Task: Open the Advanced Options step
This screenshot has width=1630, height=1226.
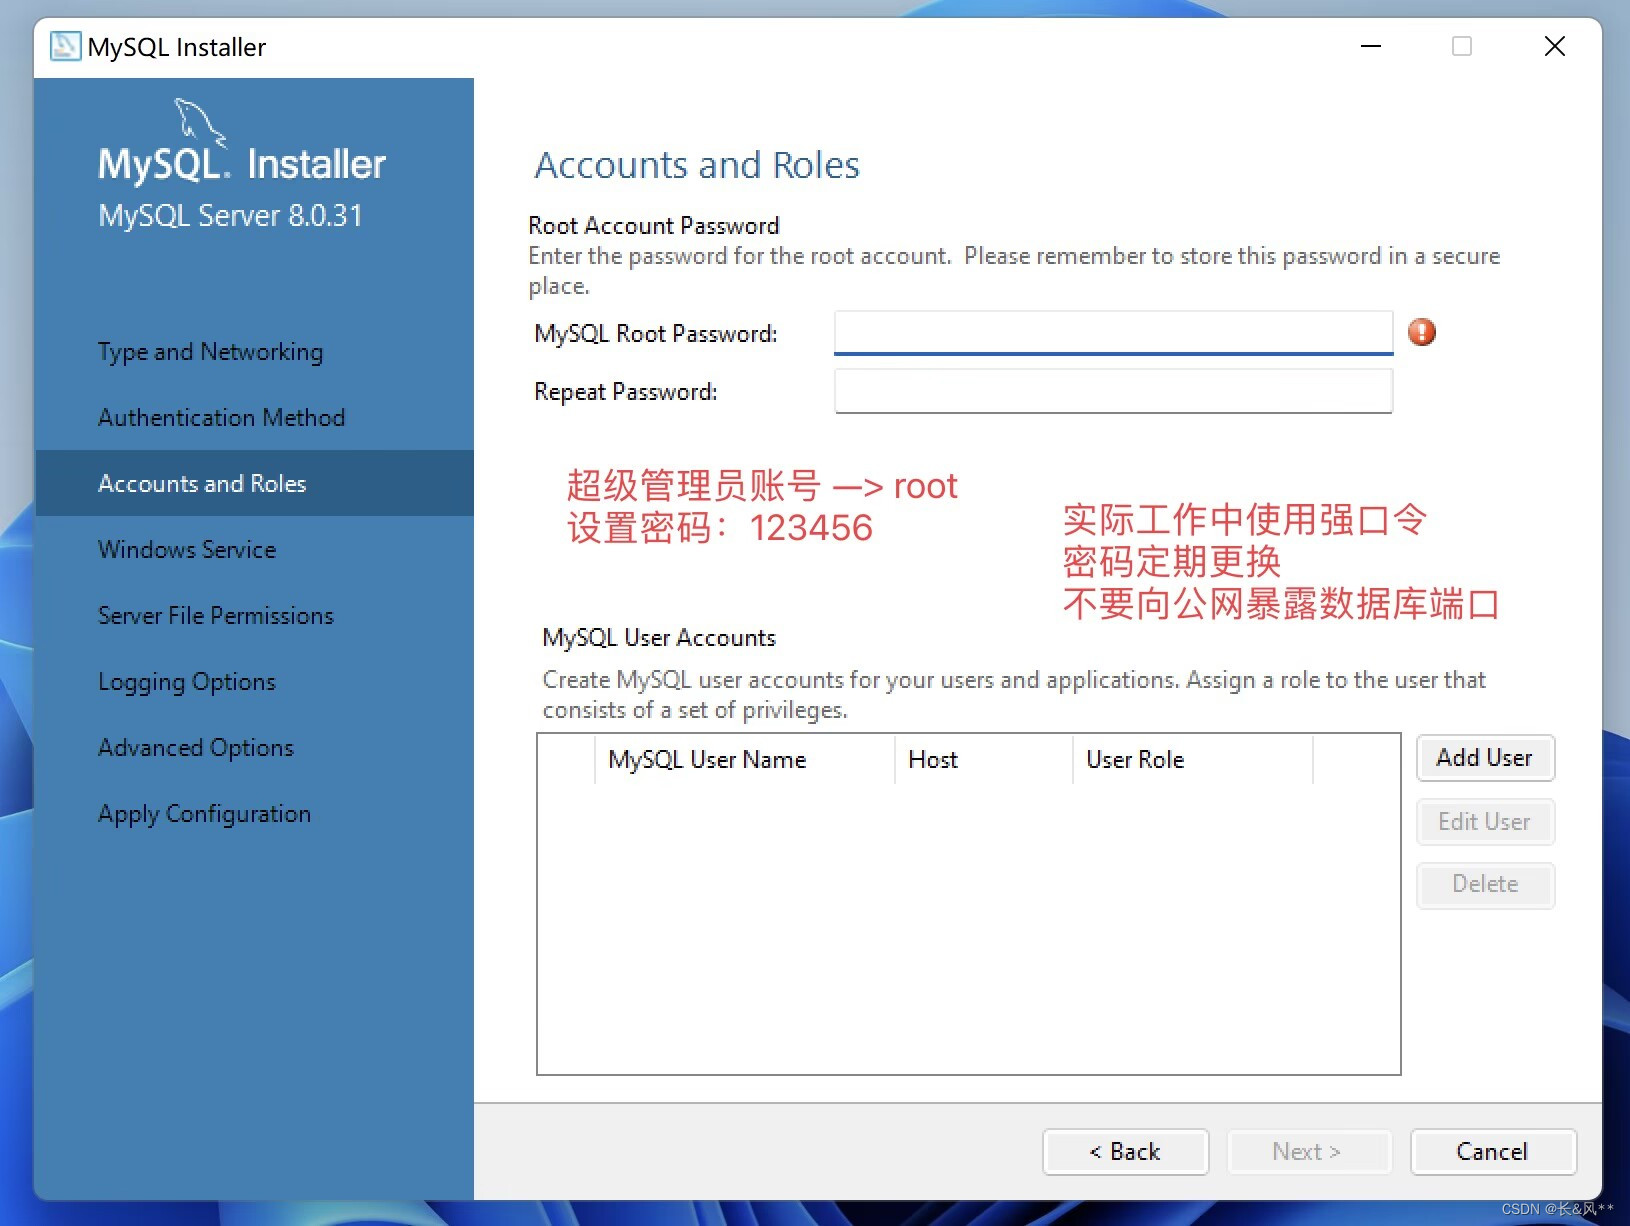Action: [196, 748]
